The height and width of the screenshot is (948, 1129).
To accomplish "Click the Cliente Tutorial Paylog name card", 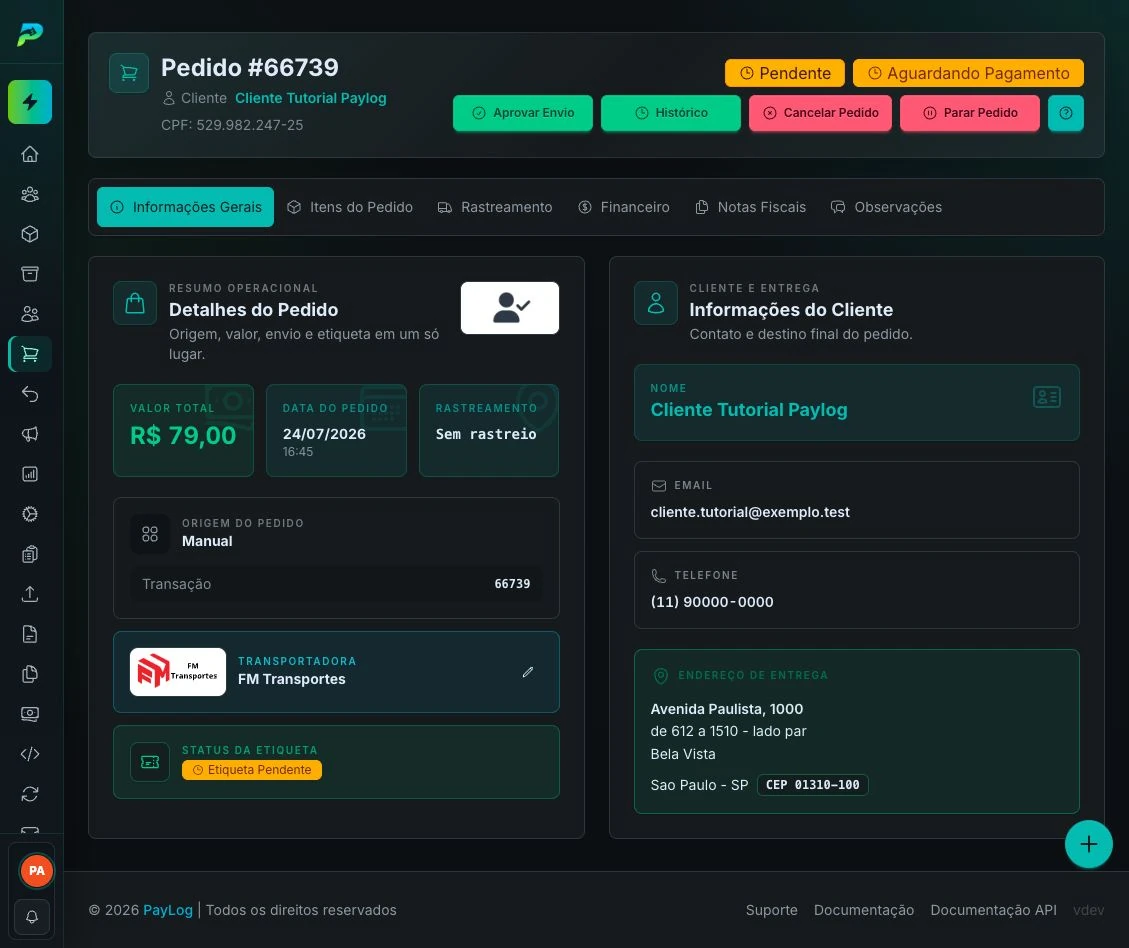I will tap(856, 402).
